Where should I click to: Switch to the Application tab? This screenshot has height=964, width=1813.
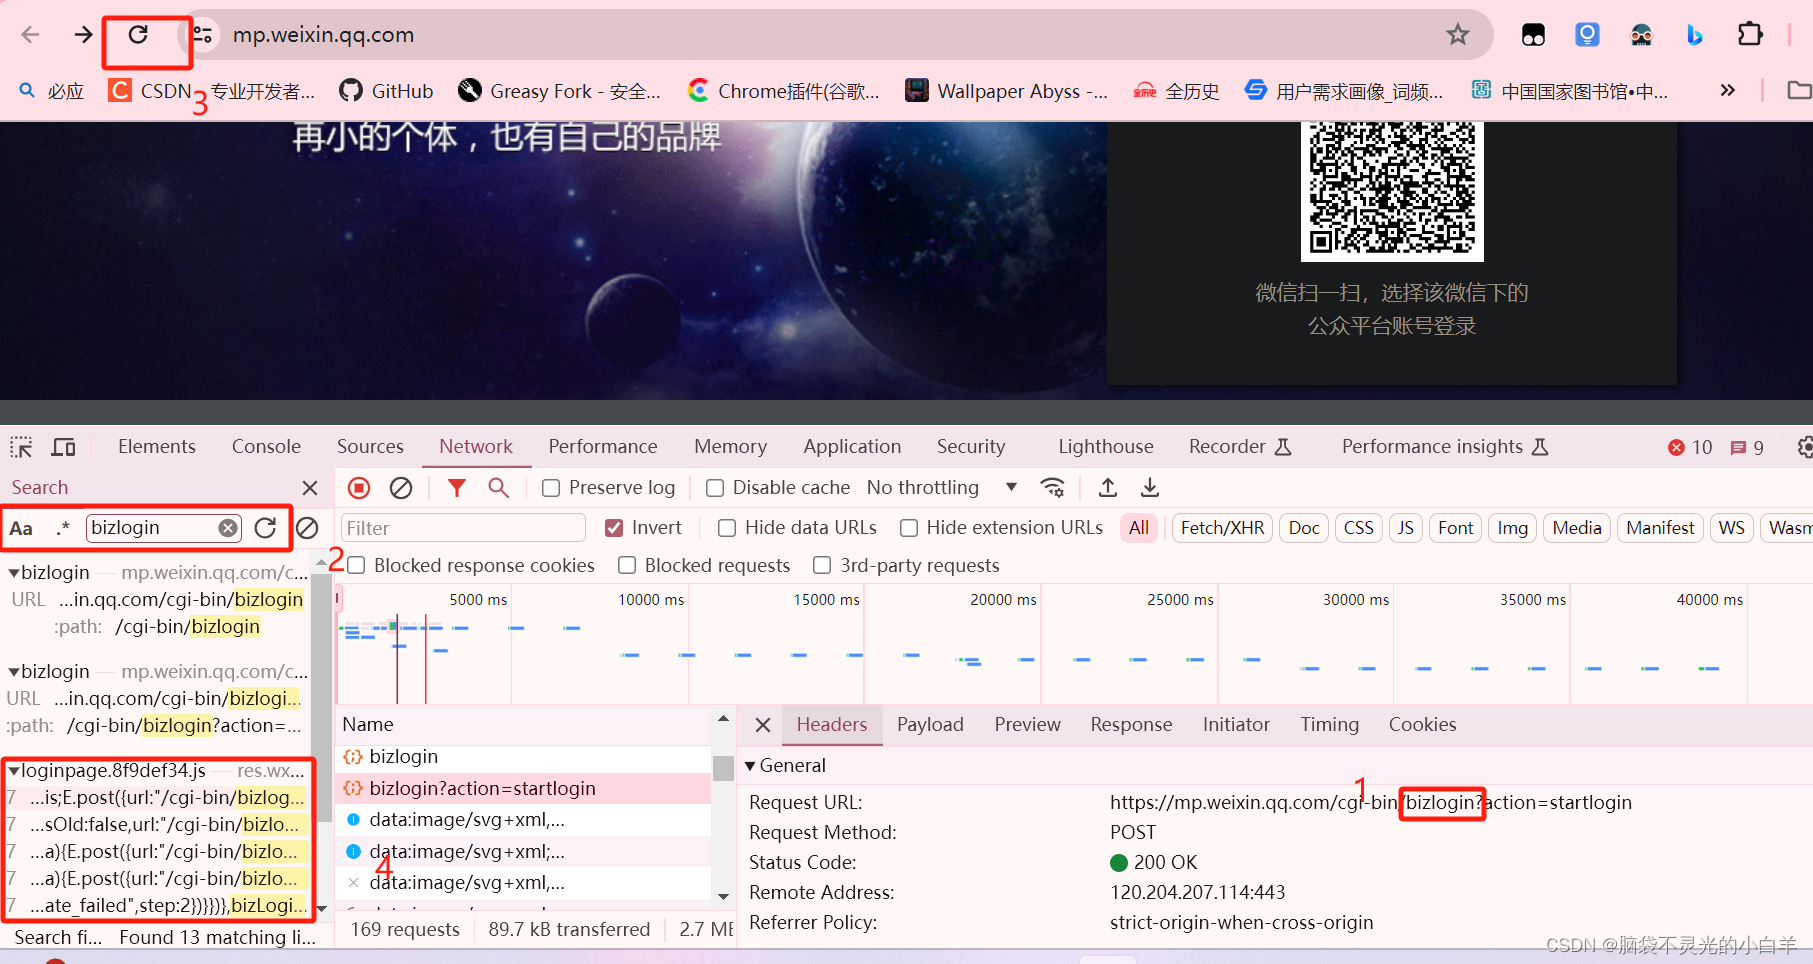pos(852,447)
